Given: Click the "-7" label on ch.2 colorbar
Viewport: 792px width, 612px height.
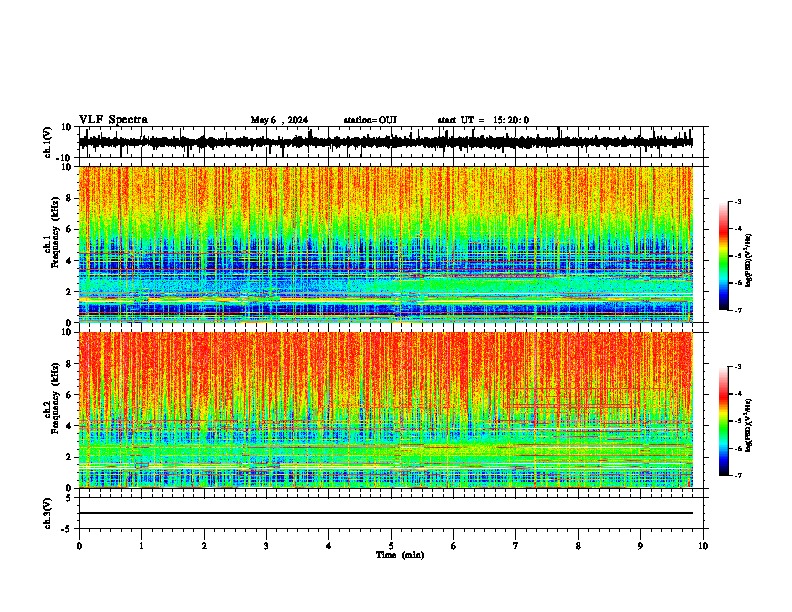Looking at the screenshot, I should point(738,475).
